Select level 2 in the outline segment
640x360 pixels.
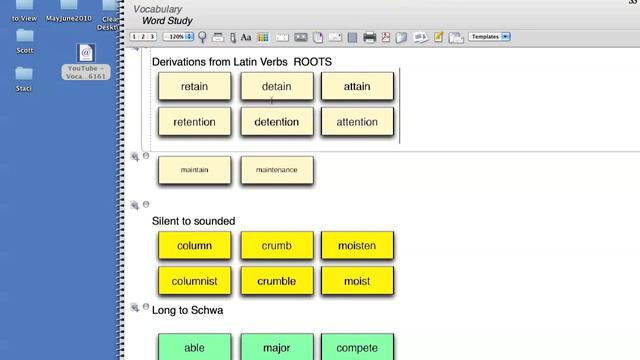(x=143, y=37)
